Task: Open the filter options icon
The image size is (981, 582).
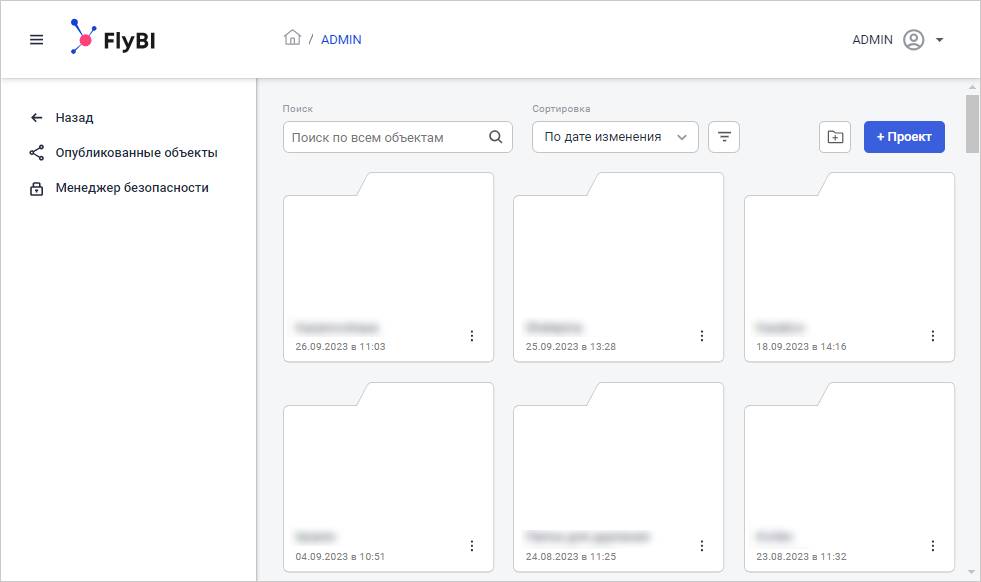Action: [x=724, y=137]
